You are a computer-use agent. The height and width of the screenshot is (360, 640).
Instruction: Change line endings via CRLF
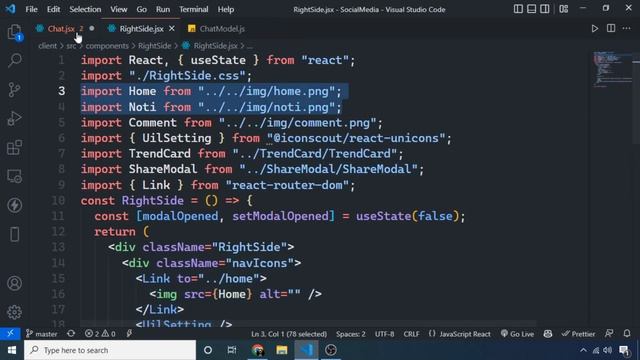click(x=411, y=334)
